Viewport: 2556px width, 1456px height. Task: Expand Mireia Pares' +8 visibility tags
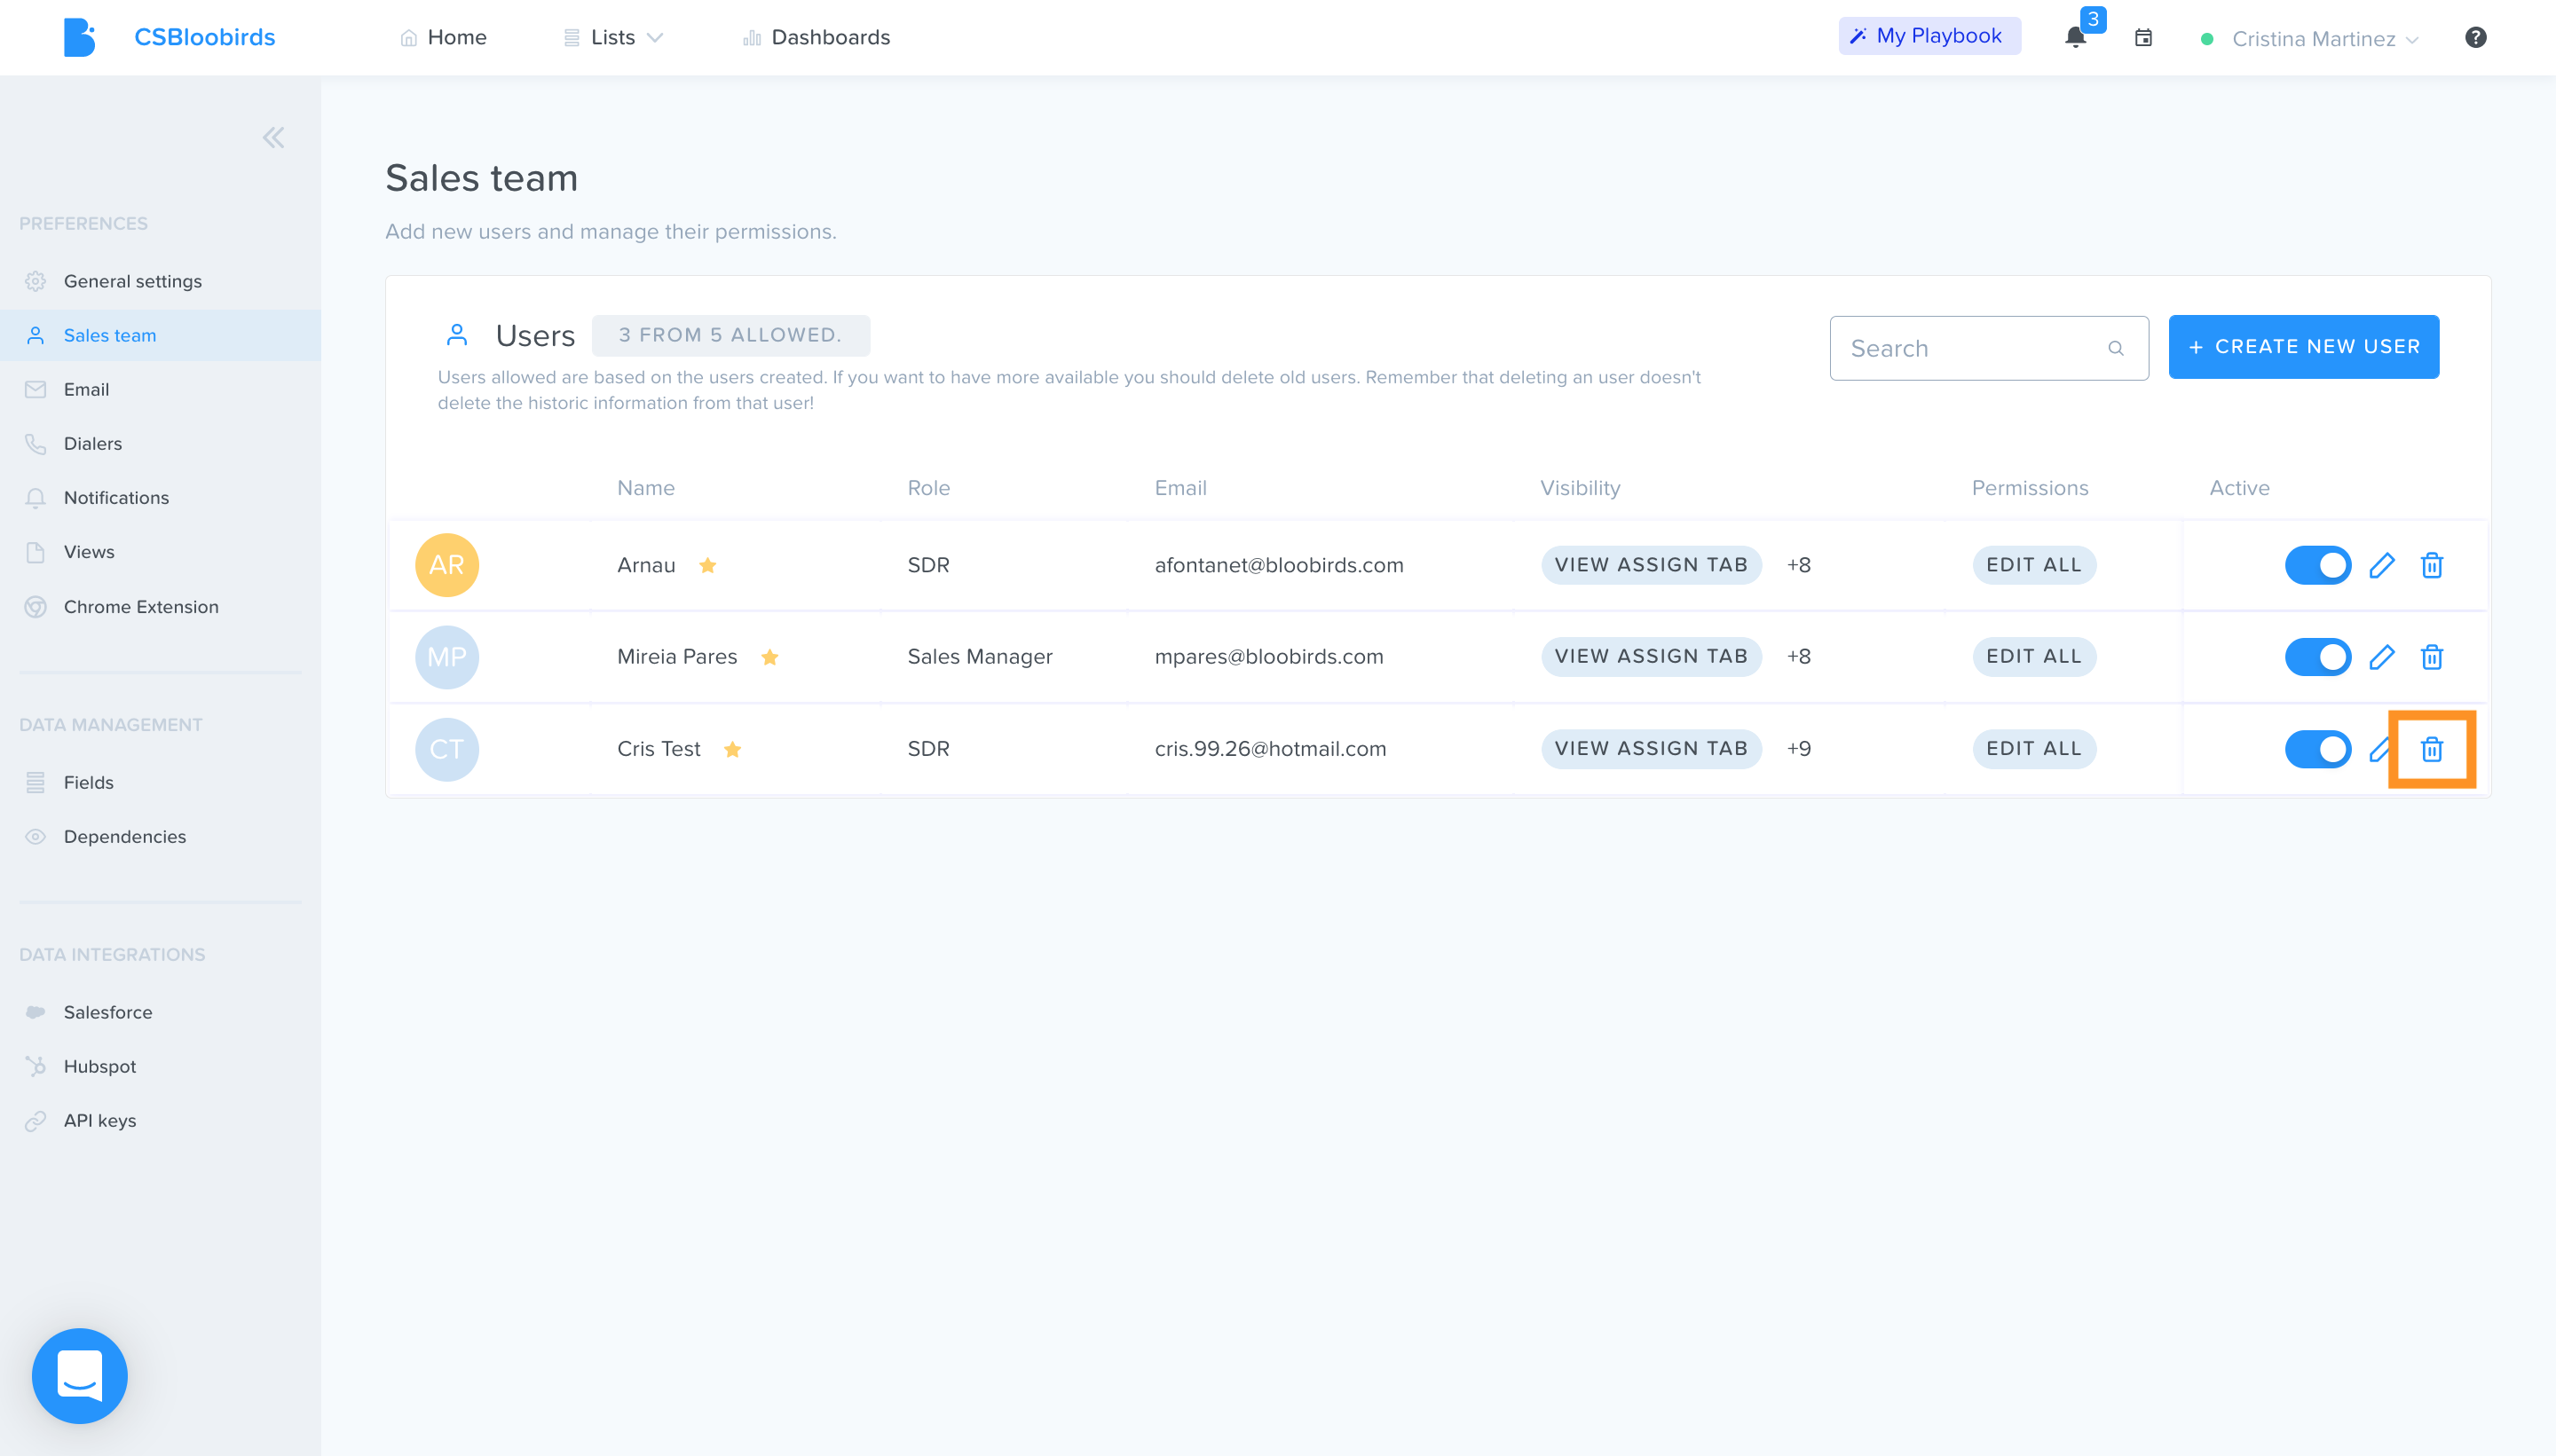click(1799, 657)
